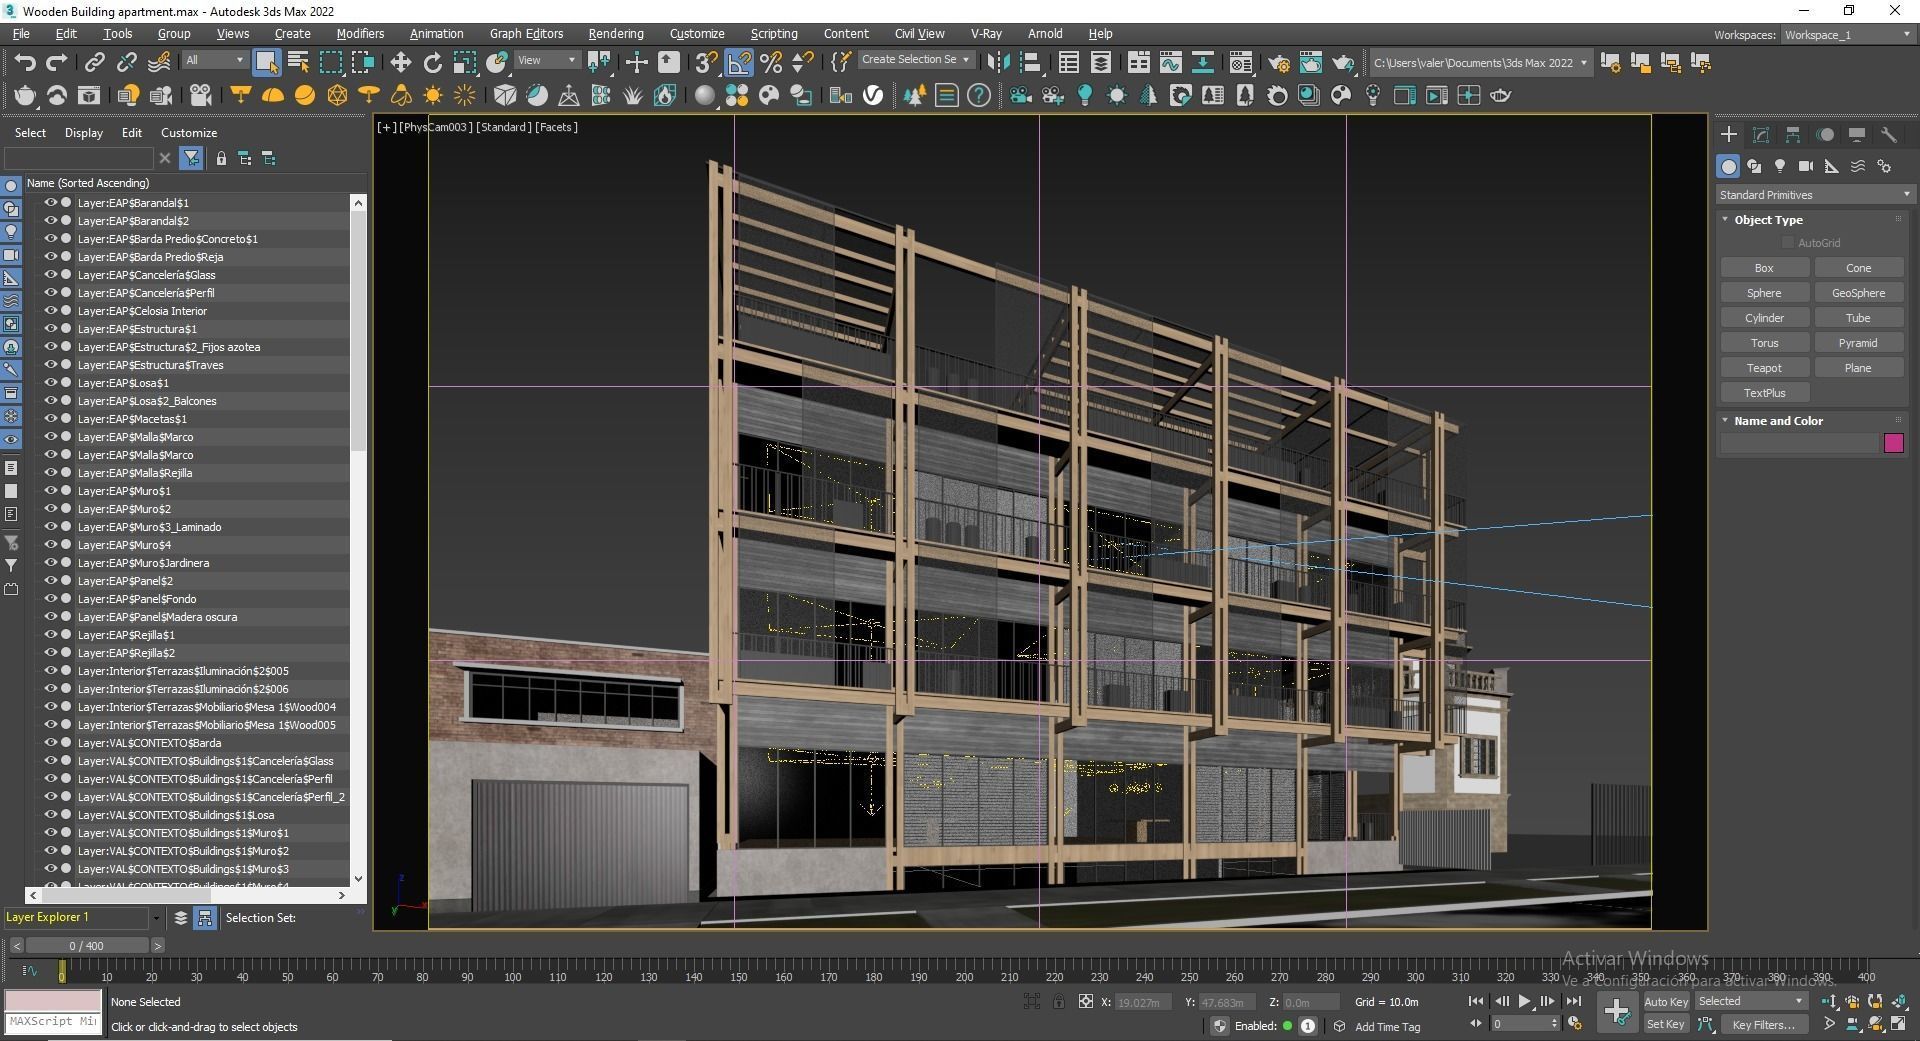
Task: Open the Layer Explorer stack icon
Action: [180, 917]
